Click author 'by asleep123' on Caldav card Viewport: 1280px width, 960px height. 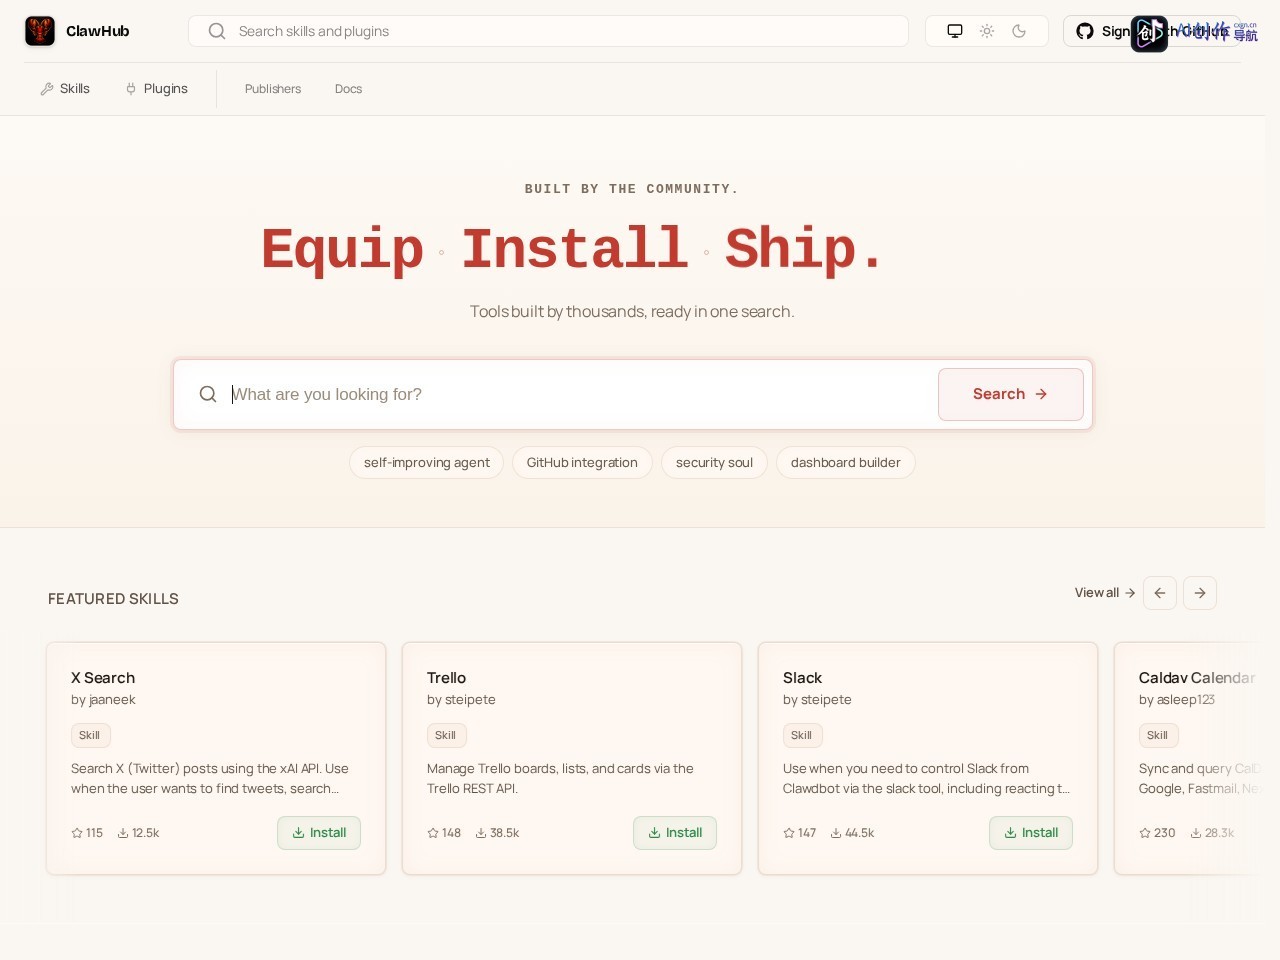coord(1177,700)
